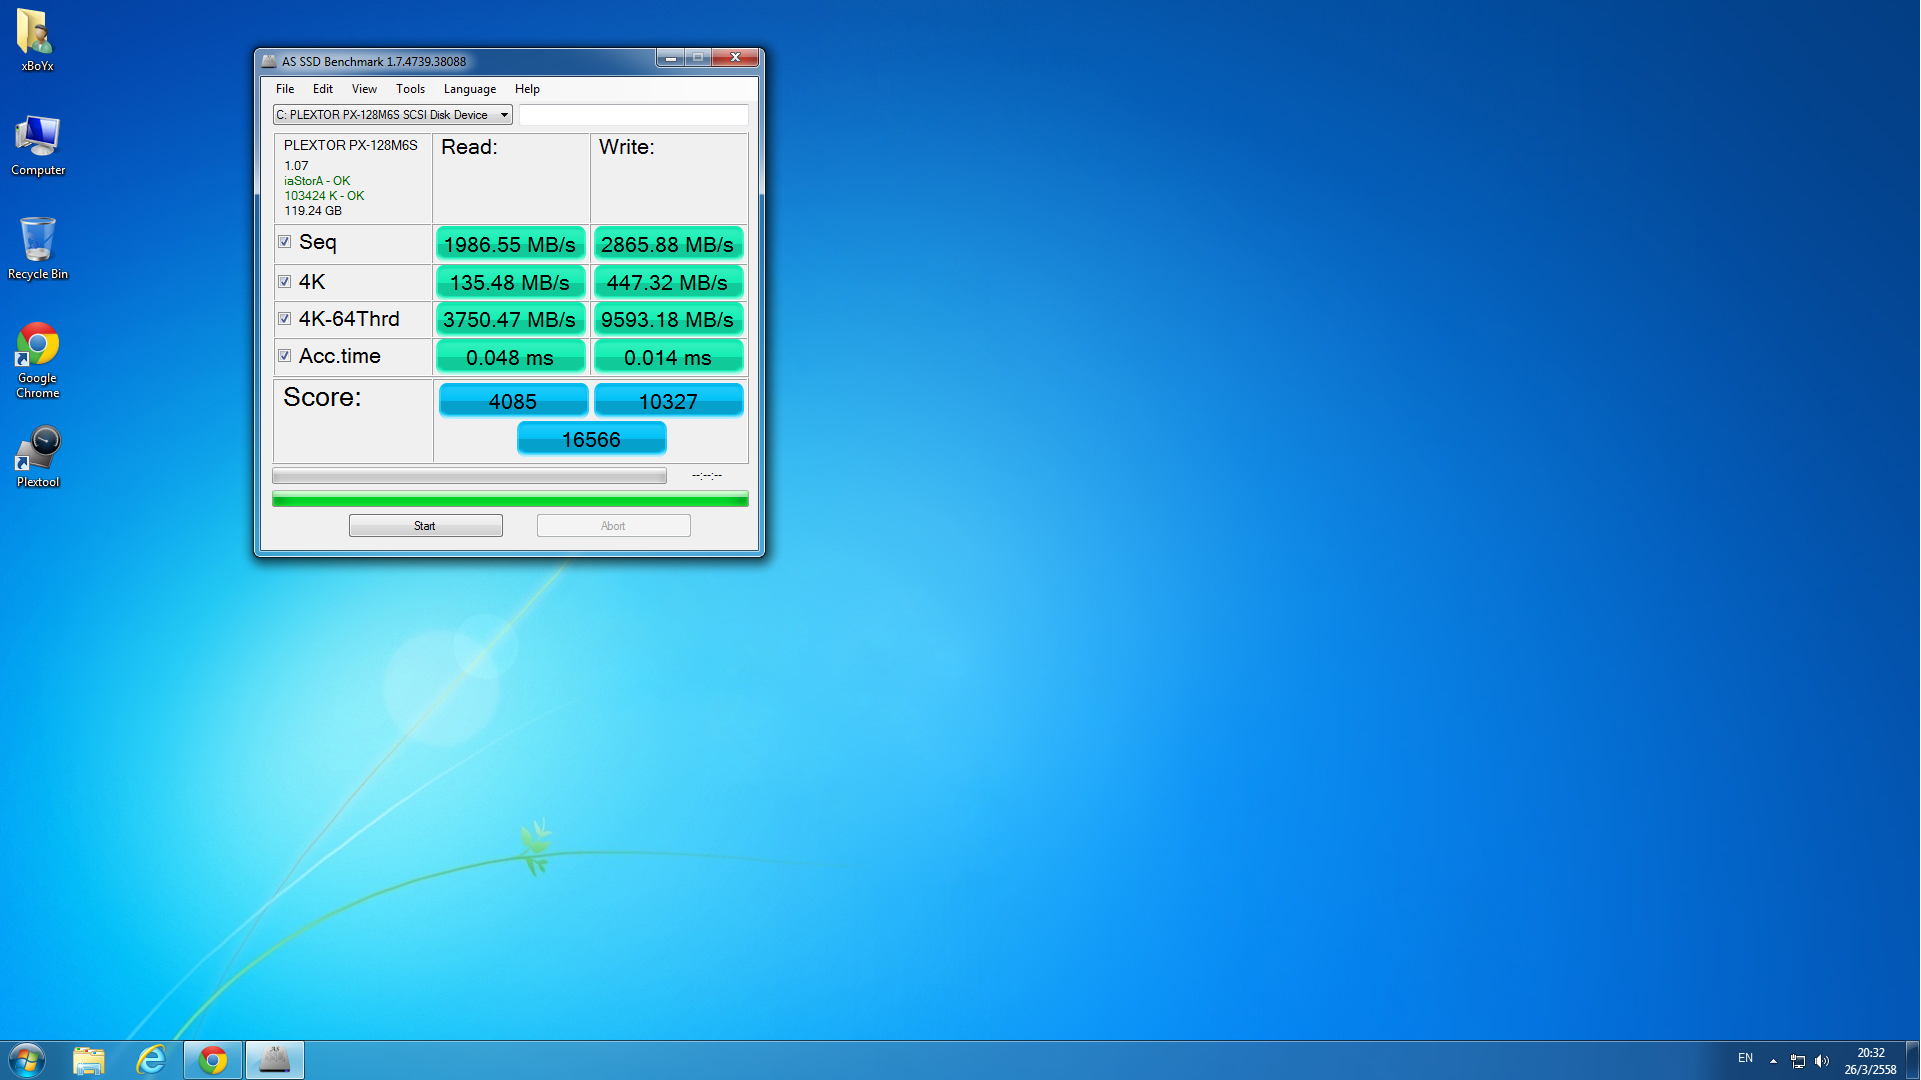
Task: Click the empty field beside drive selector
Action: point(633,115)
